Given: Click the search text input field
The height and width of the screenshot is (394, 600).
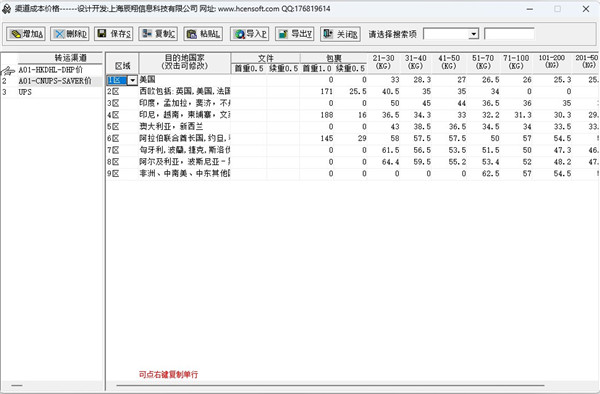Looking at the screenshot, I should (509, 34).
